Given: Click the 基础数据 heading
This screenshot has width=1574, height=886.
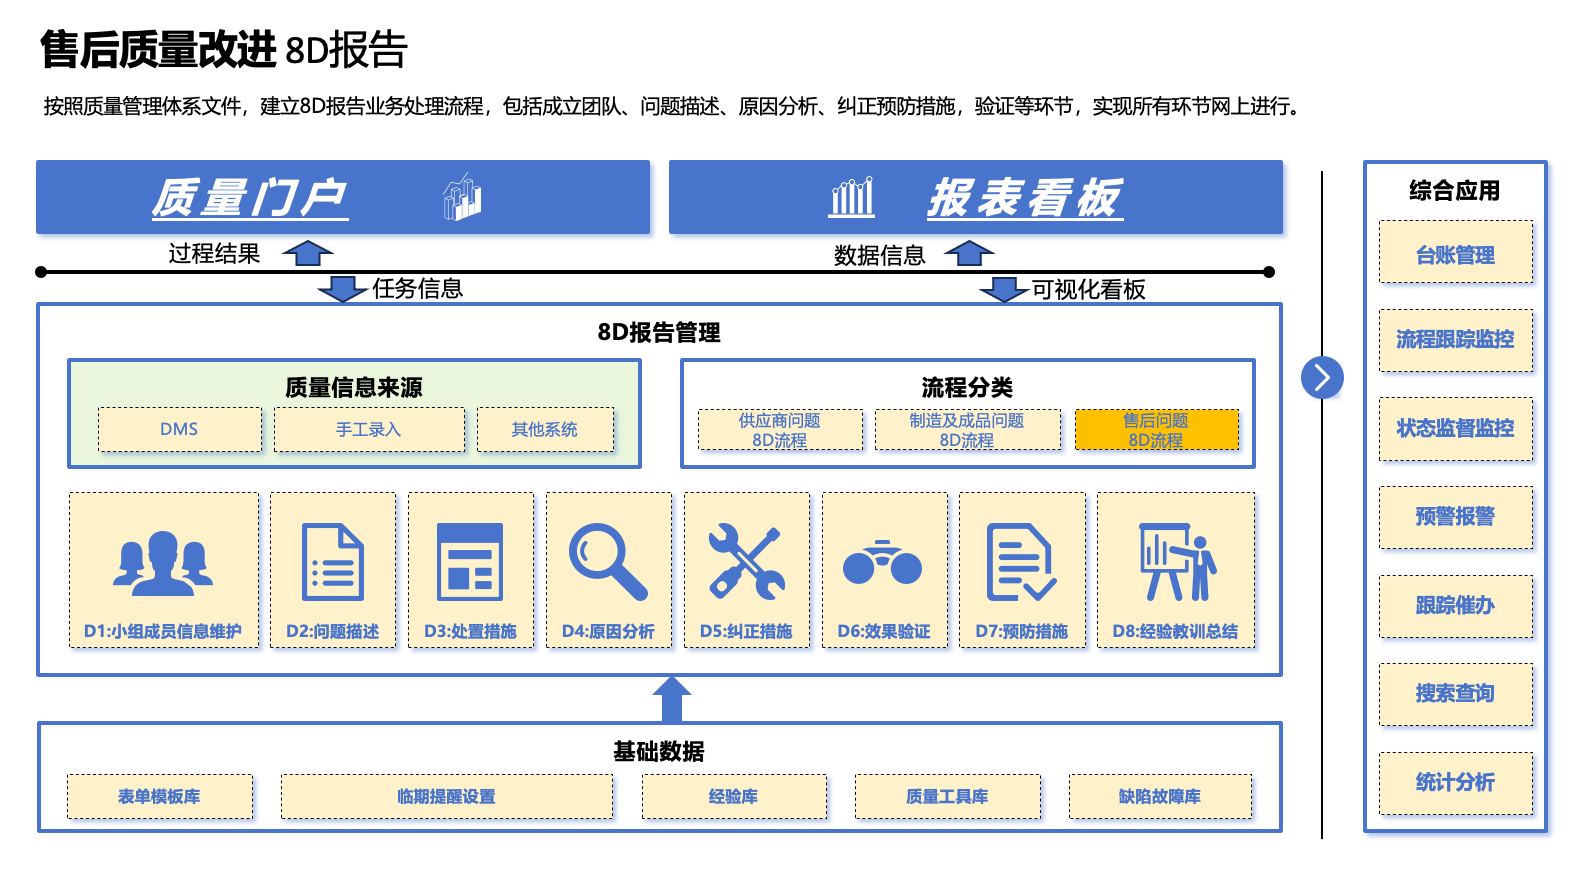Looking at the screenshot, I should coord(659,751).
